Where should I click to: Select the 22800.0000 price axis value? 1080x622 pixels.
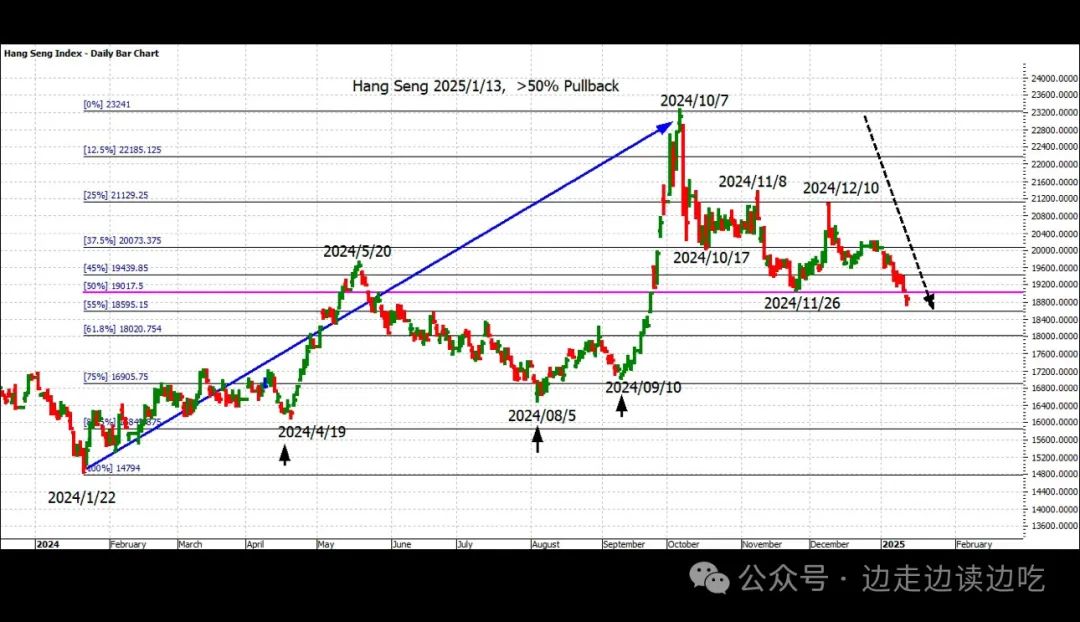1055,130
